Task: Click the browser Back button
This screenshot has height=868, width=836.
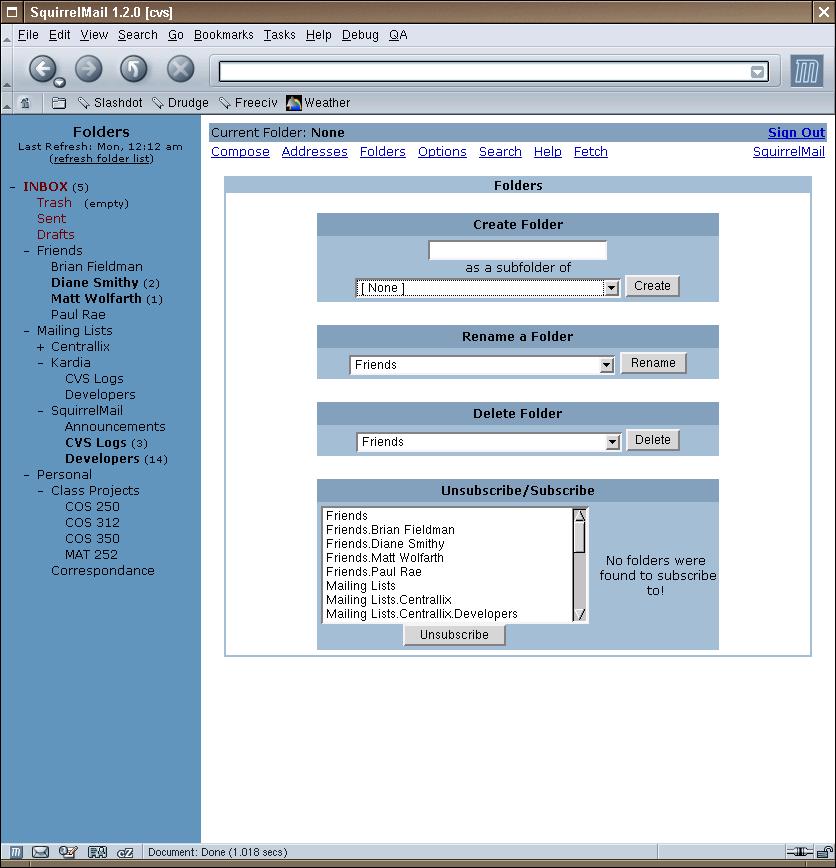Action: pos(41,69)
